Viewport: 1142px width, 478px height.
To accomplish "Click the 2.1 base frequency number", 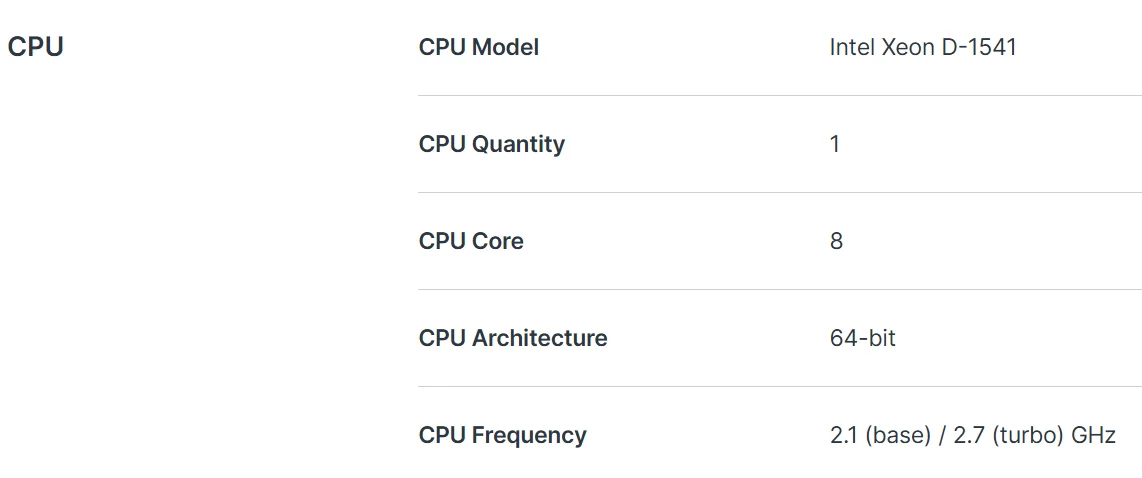I will tap(844, 436).
